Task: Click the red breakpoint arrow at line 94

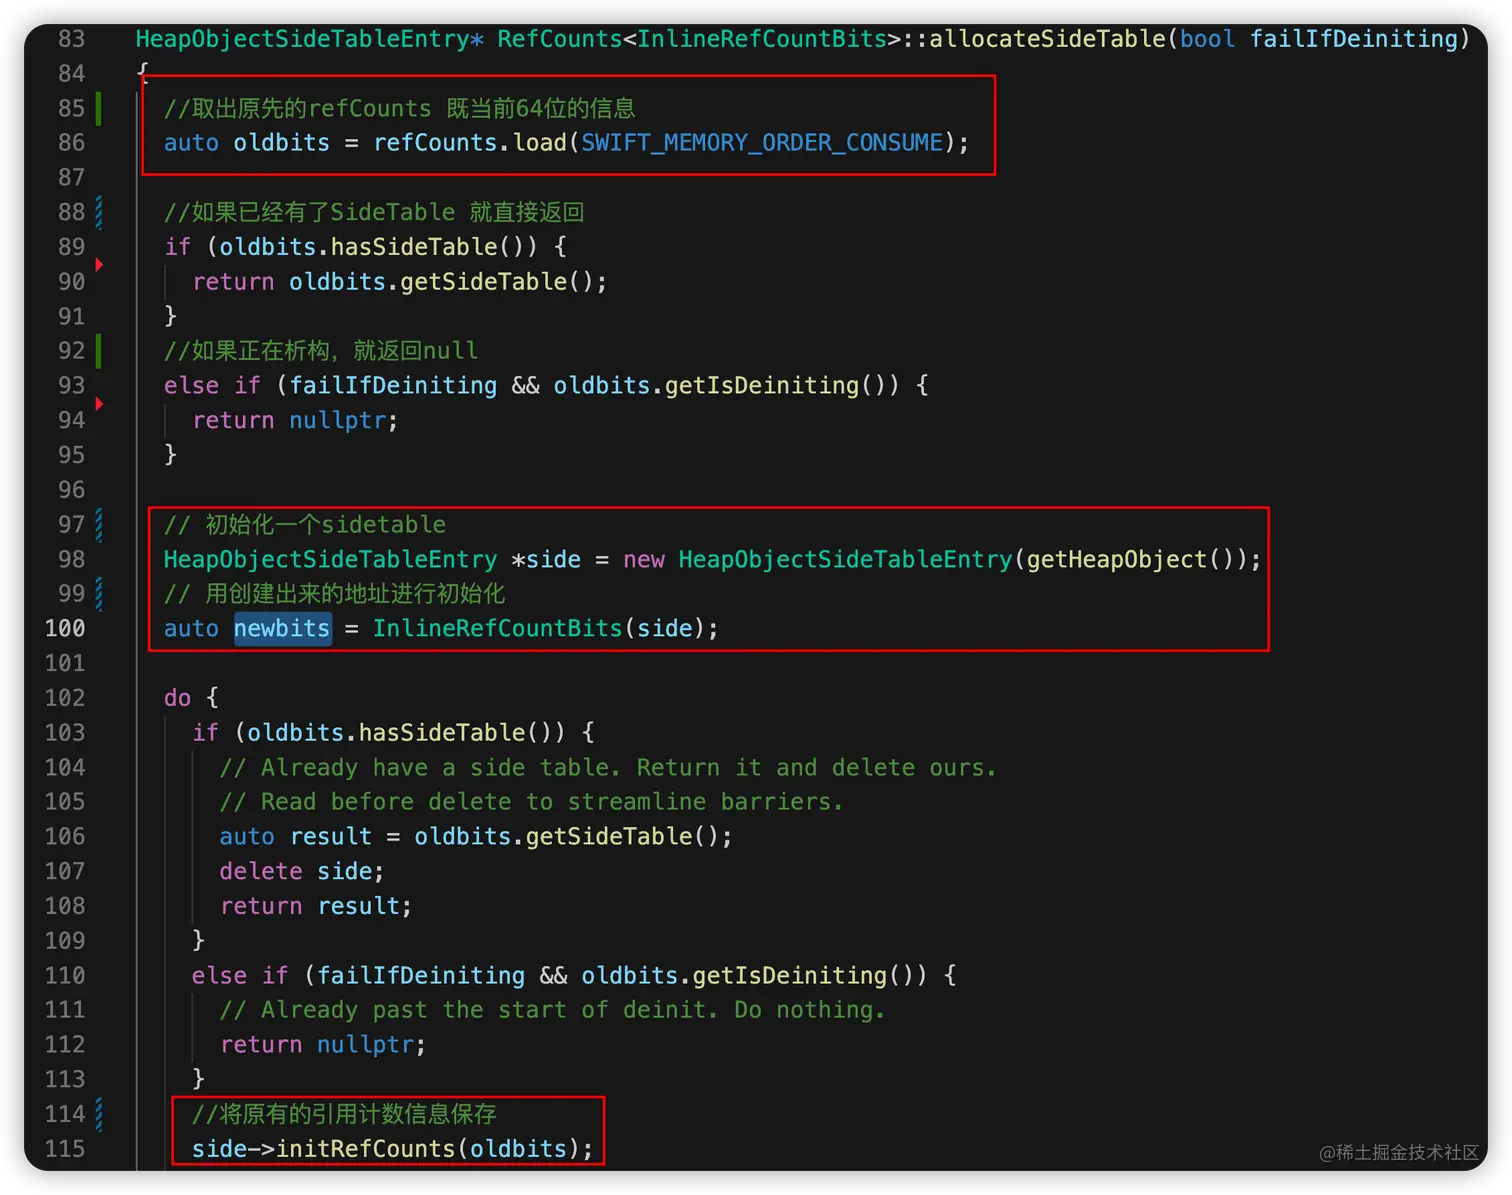Action: pyautogui.click(x=98, y=404)
